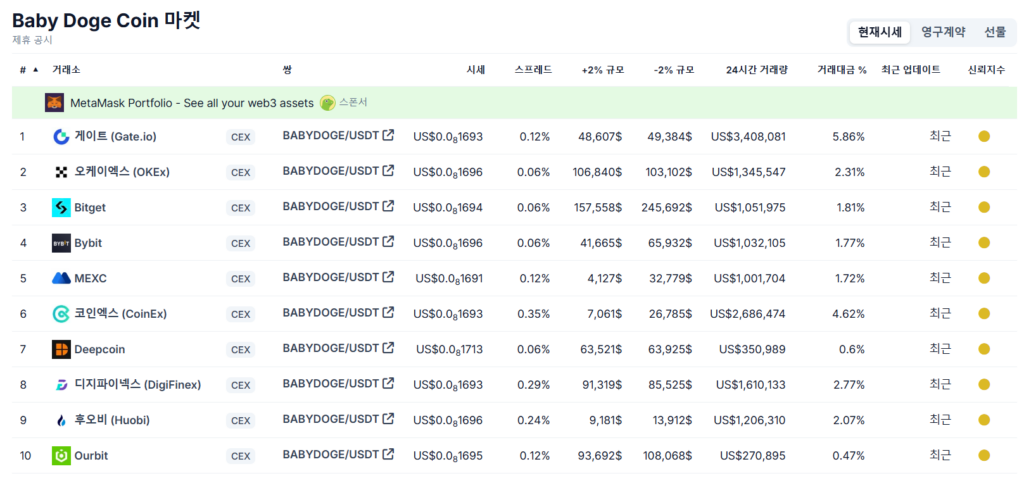1024x483 pixels.
Task: Sort table by 24시간 거래량 header
Action: (757, 70)
